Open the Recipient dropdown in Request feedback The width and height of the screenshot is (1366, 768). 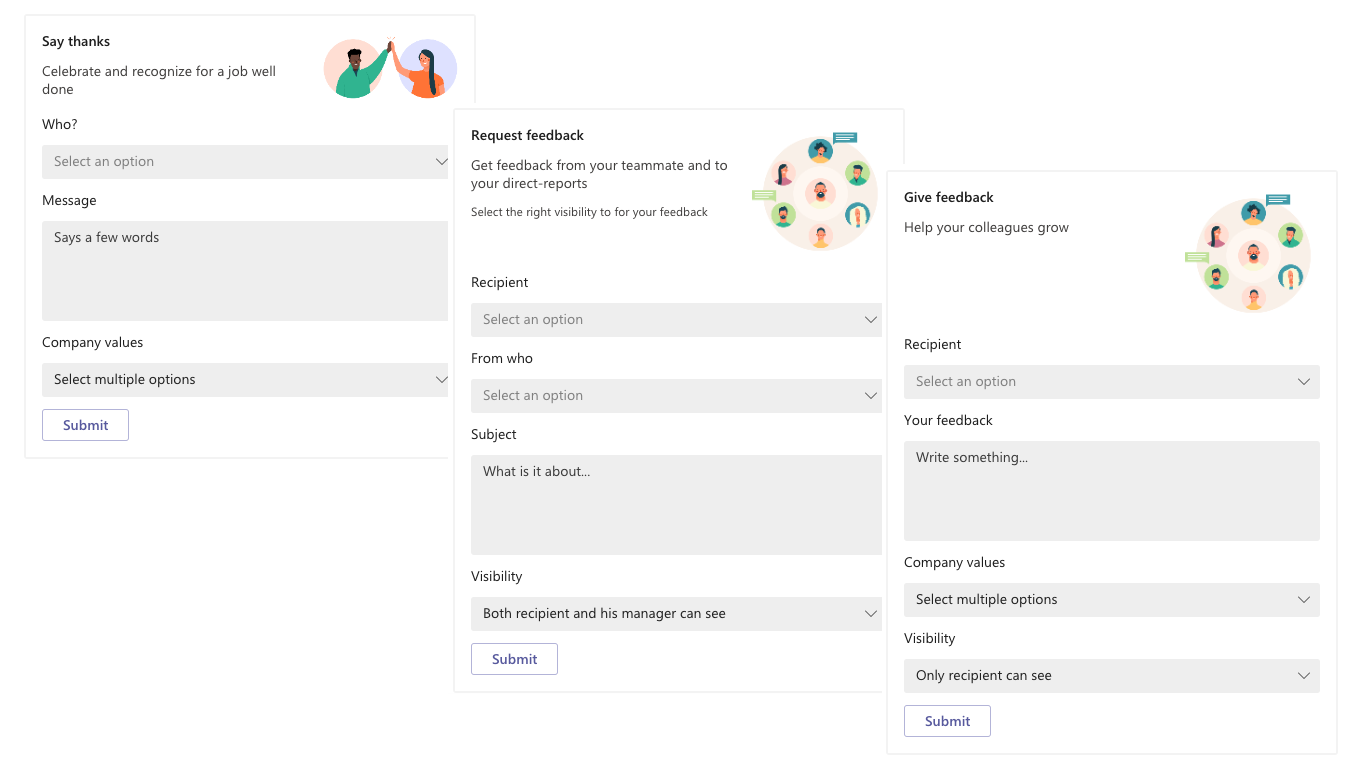coord(675,320)
